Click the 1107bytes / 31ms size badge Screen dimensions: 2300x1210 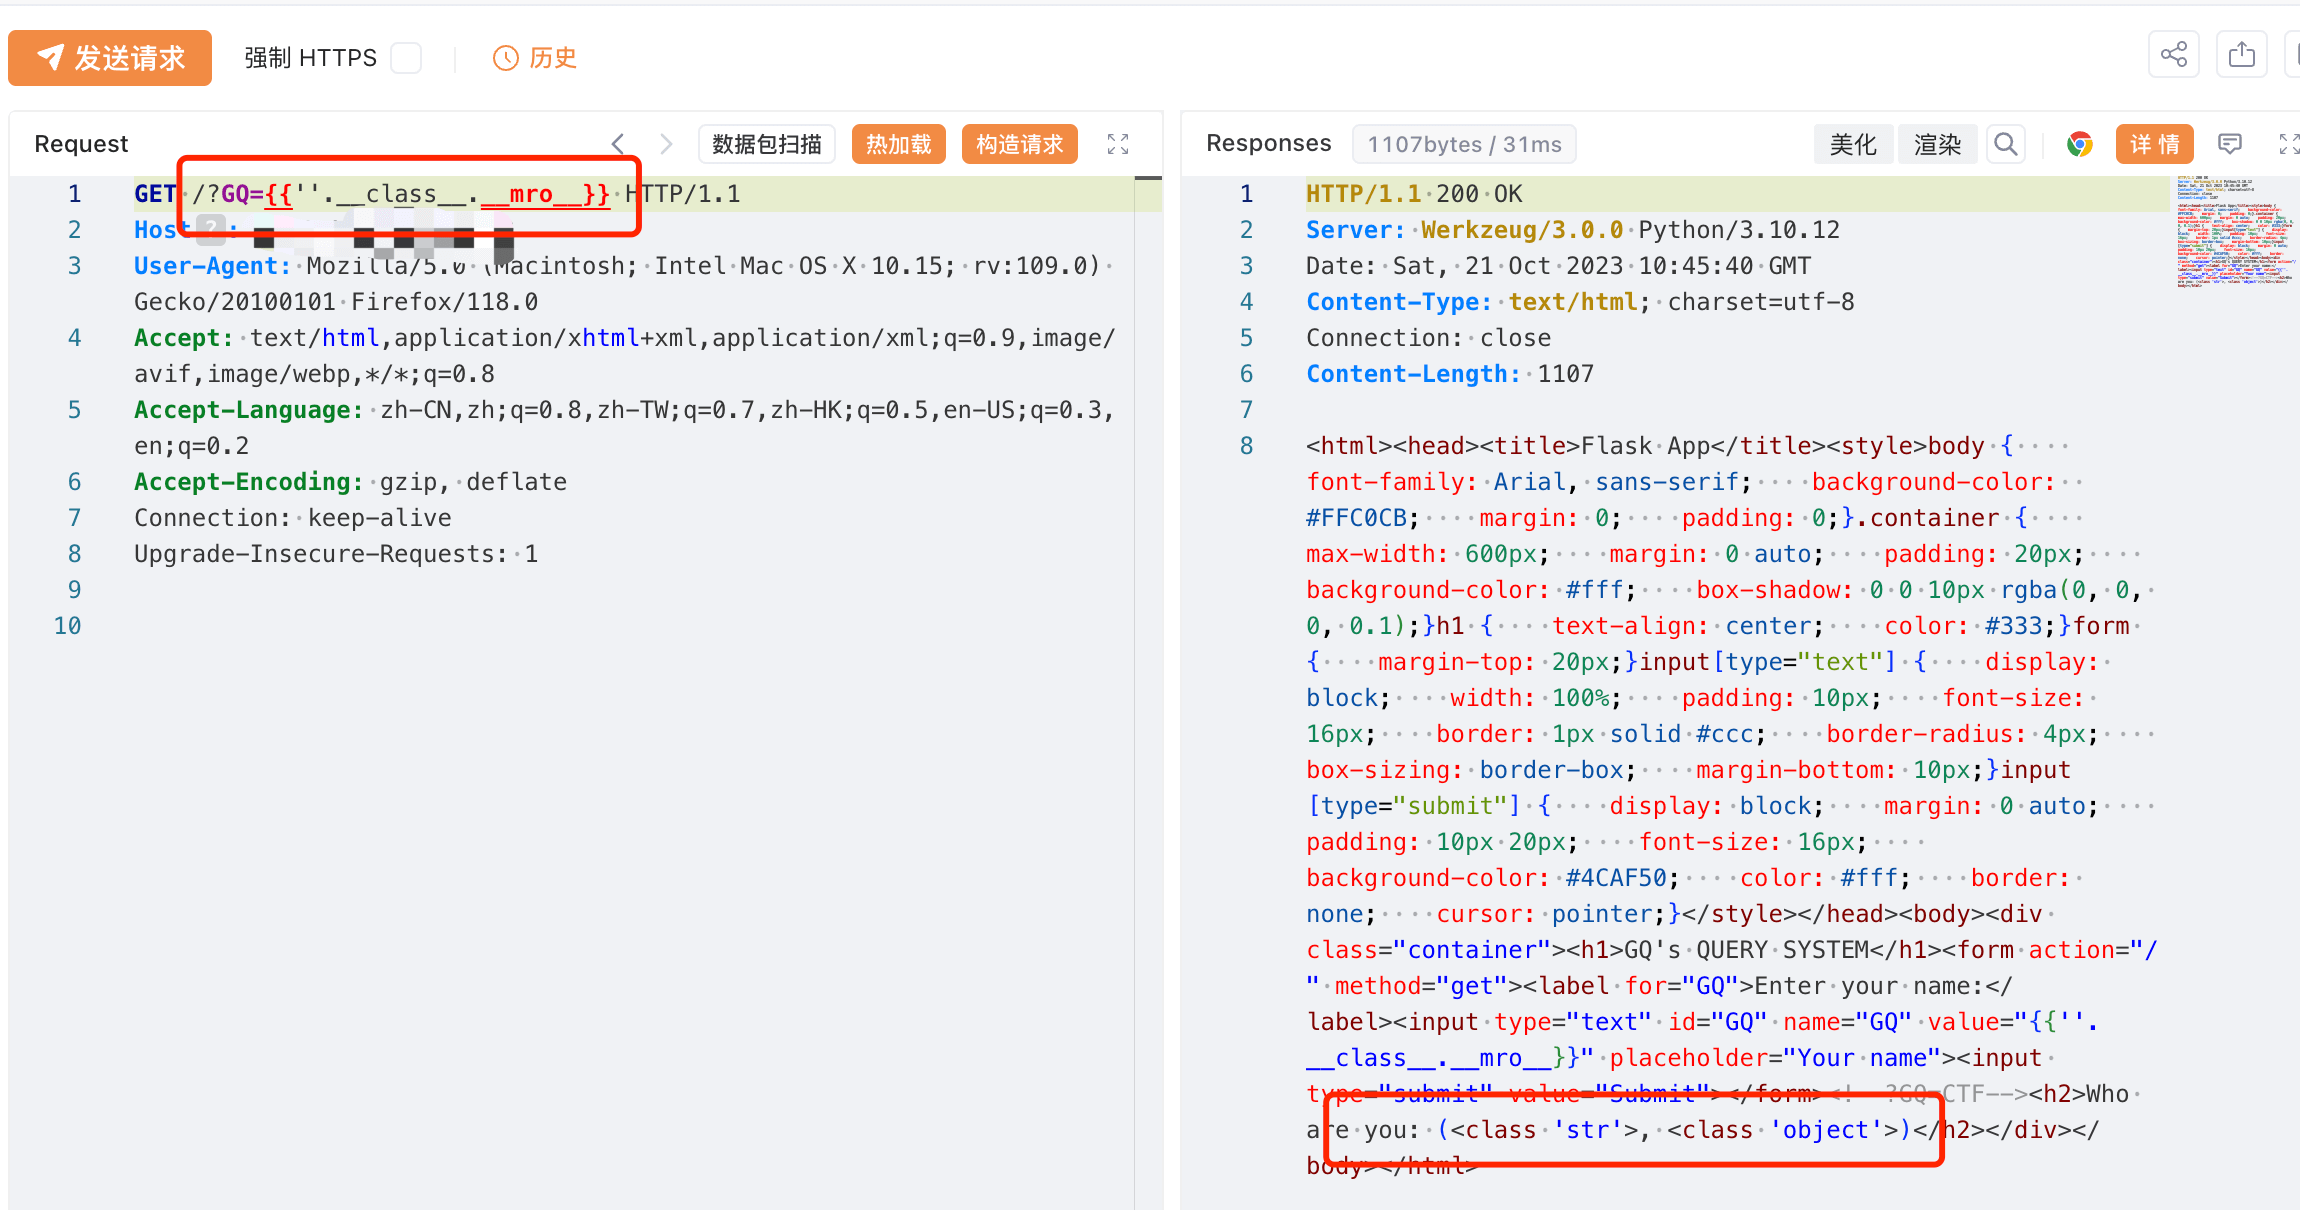pos(1464,144)
